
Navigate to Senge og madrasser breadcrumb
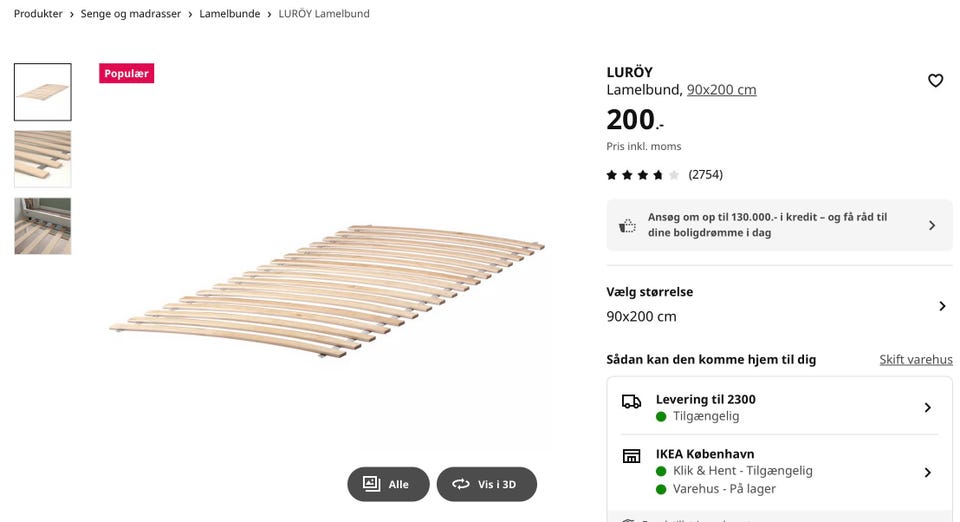pos(130,14)
